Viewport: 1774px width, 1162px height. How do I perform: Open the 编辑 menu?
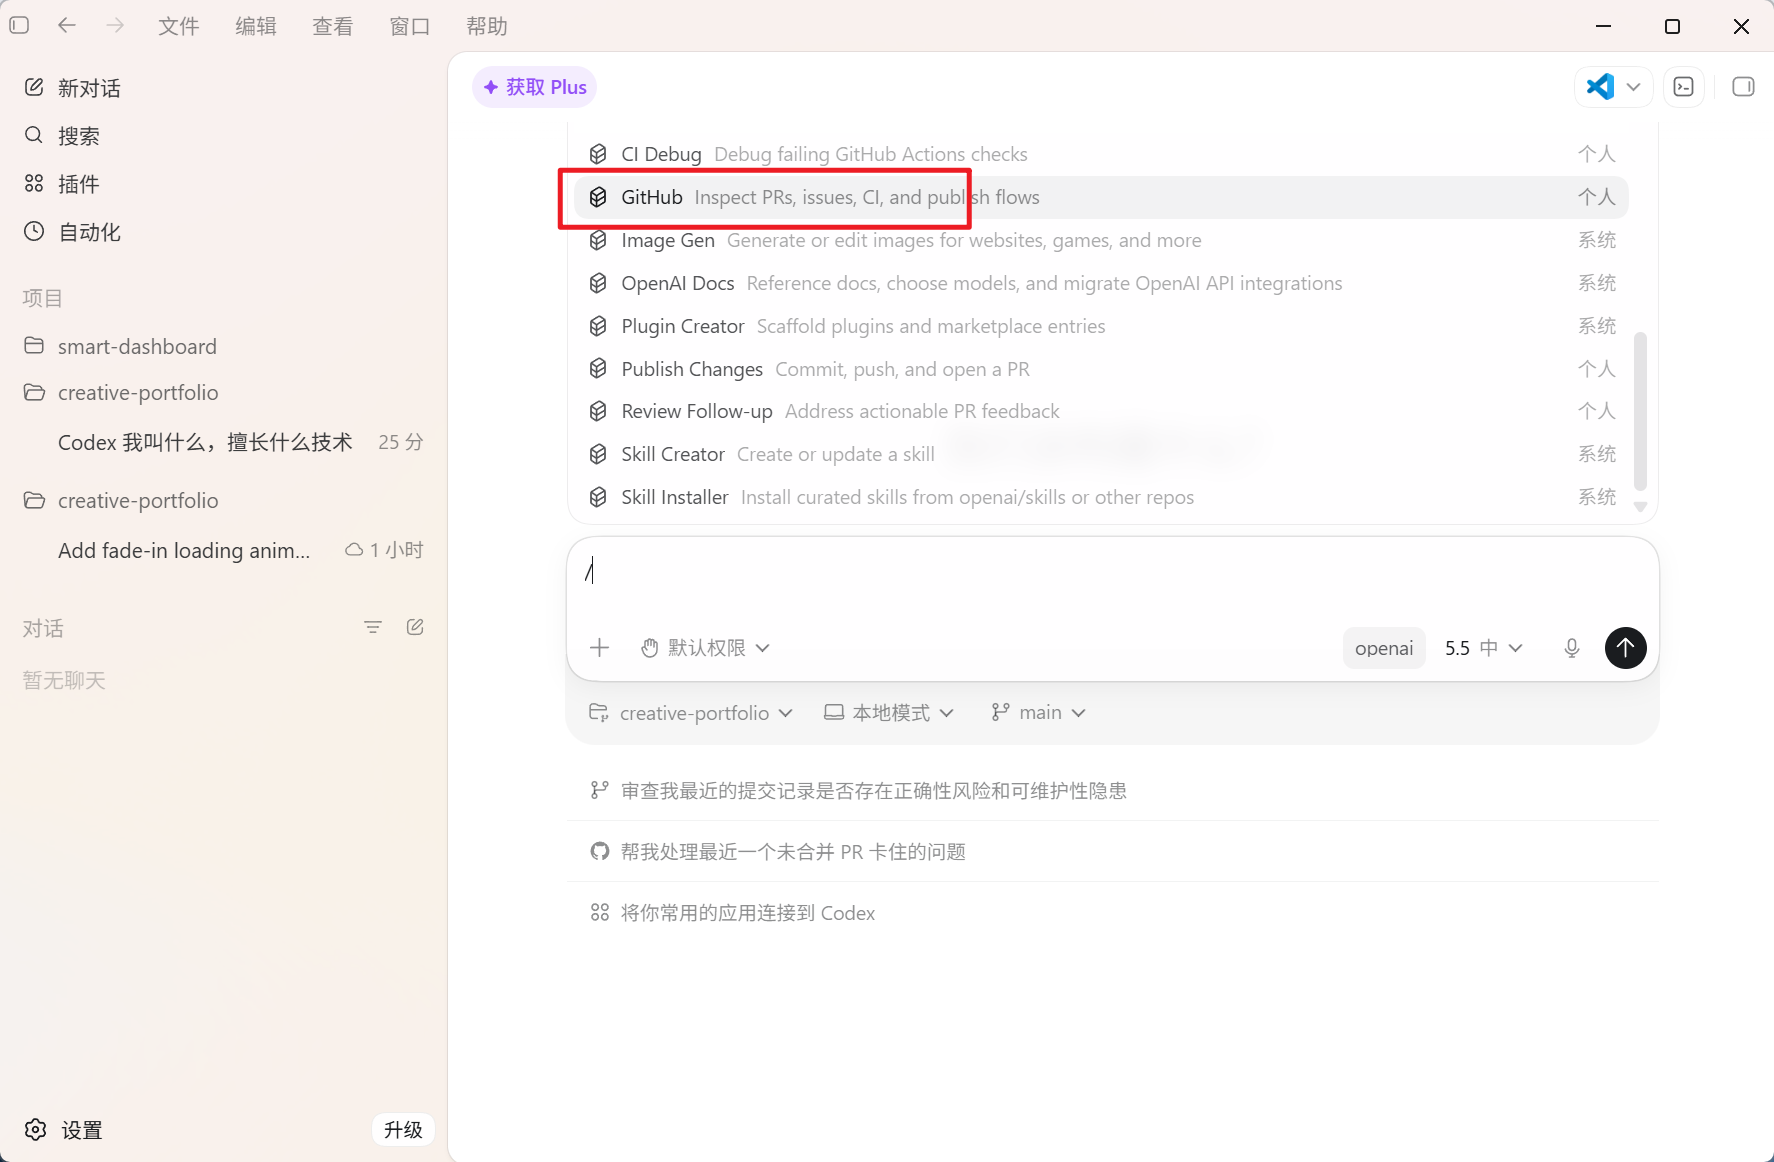256,26
